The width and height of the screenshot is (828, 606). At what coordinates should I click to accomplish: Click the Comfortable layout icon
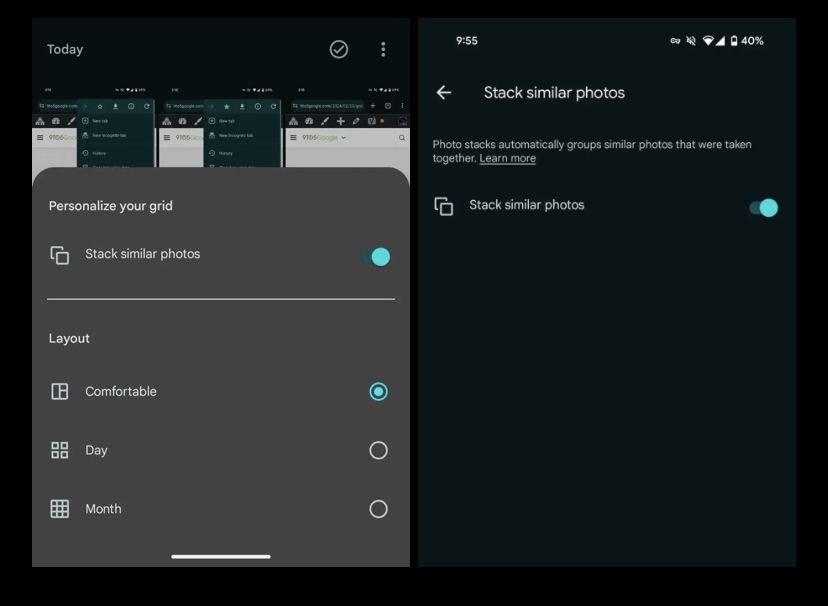click(60, 392)
